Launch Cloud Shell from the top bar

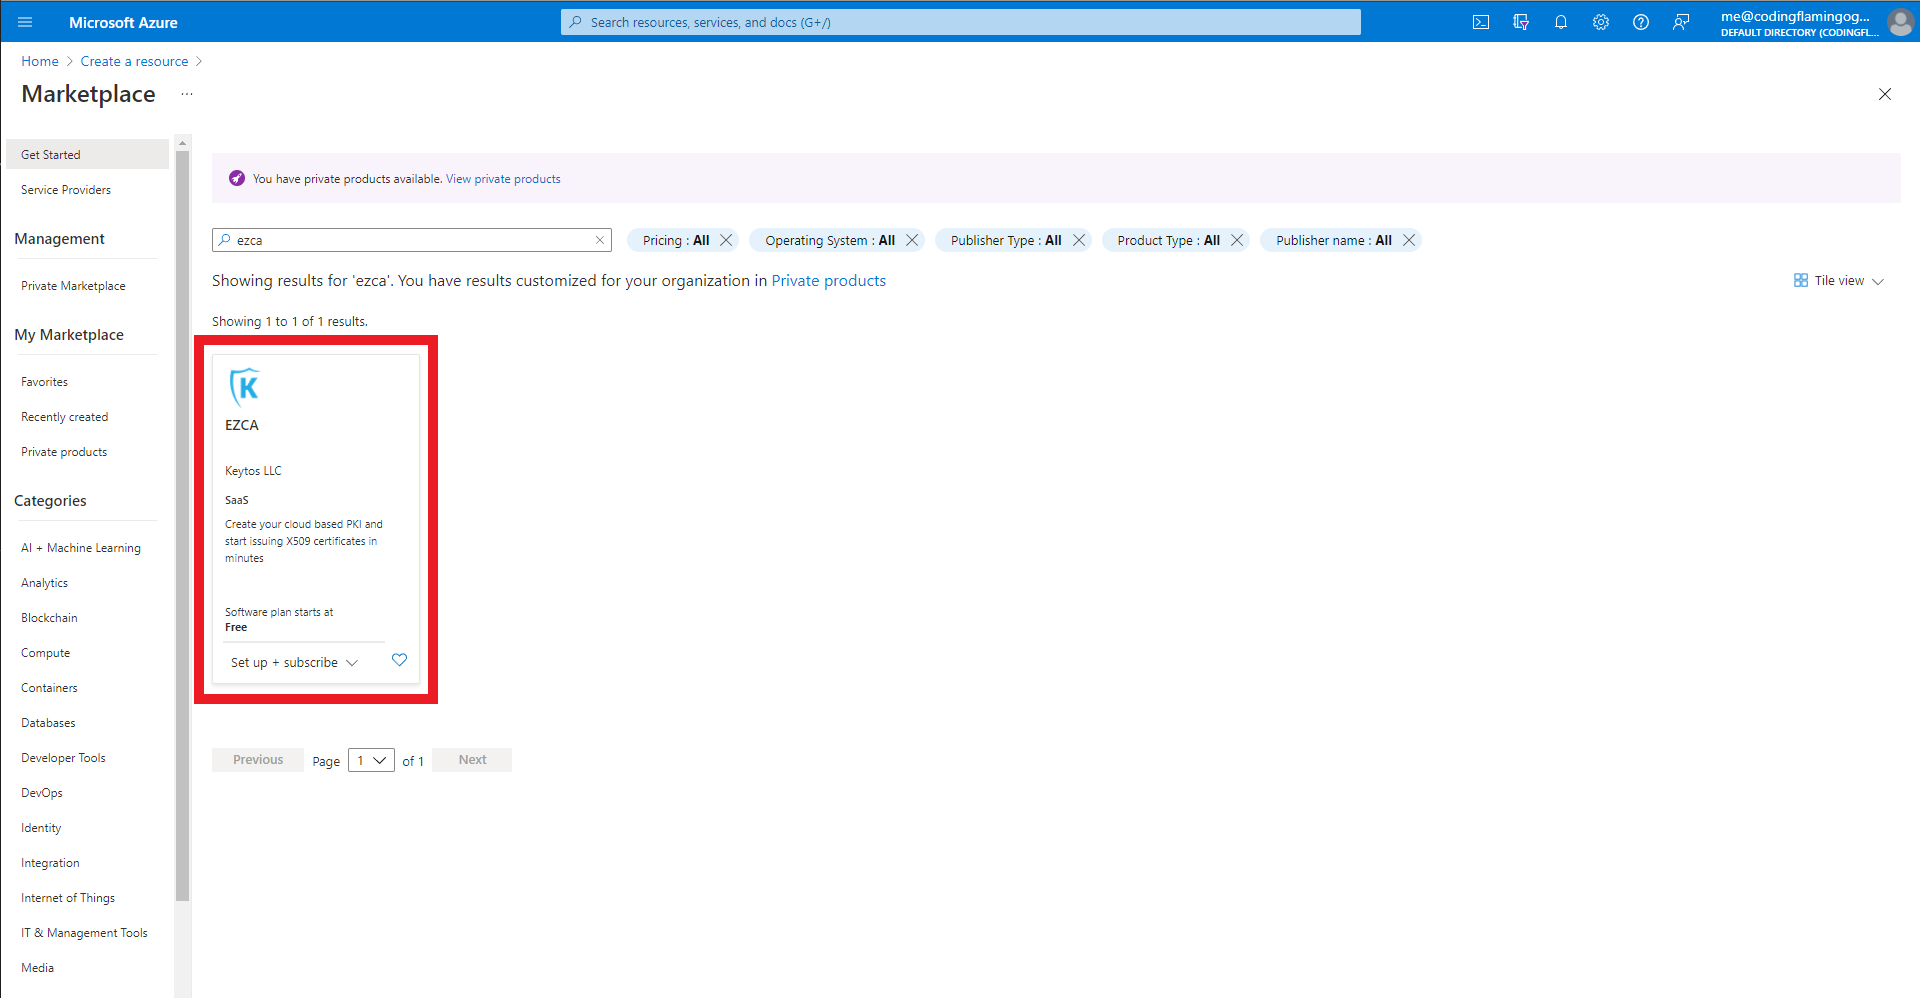point(1481,22)
